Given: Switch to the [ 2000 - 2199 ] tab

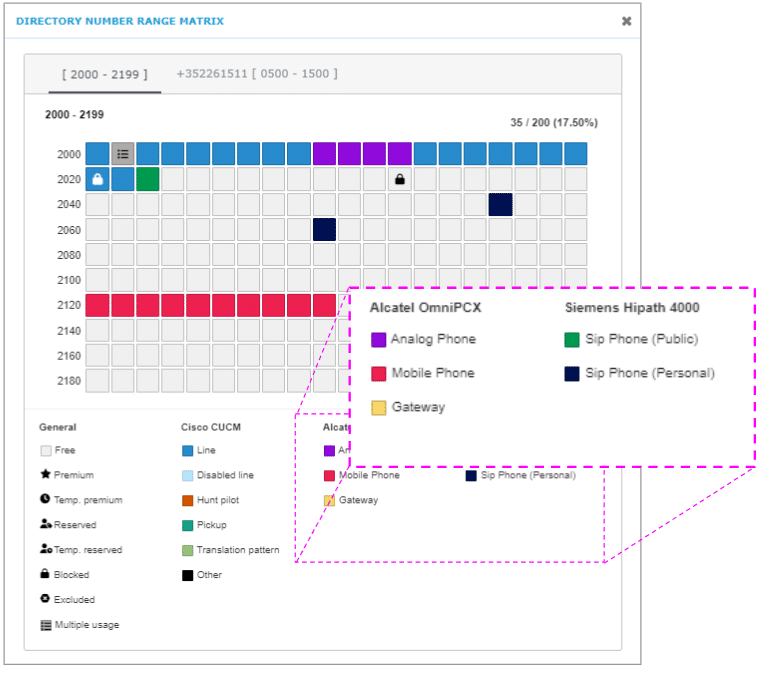Looking at the screenshot, I should (105, 74).
